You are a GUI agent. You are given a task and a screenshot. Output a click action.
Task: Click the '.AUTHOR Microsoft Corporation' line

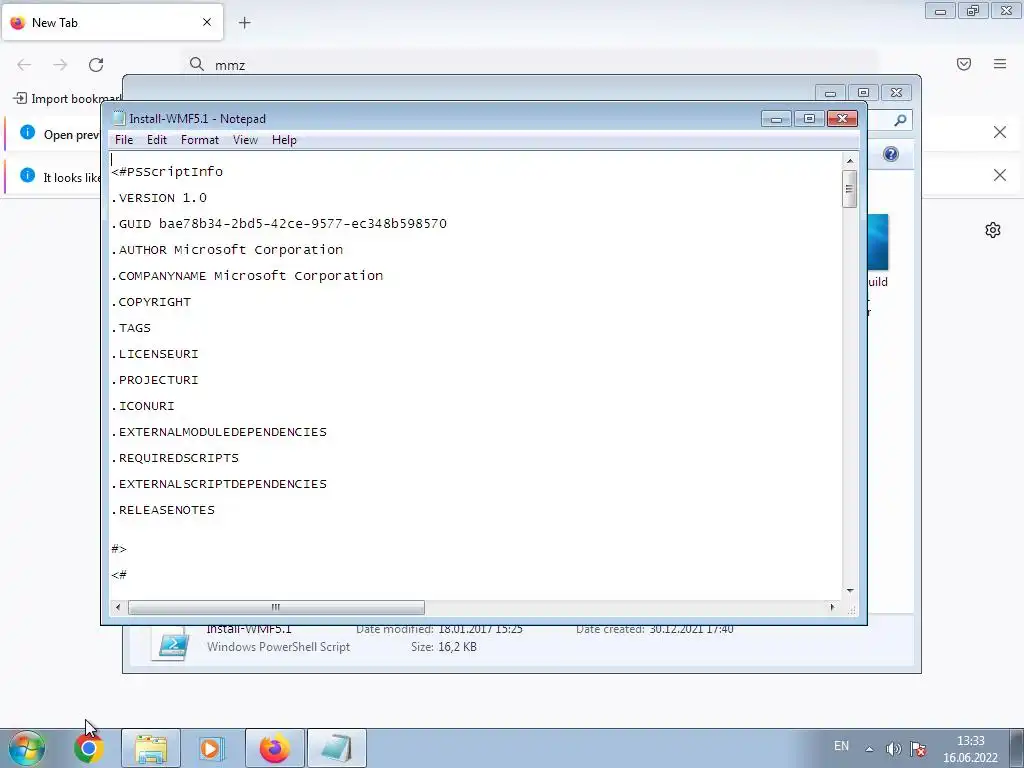pyautogui.click(x=227, y=250)
